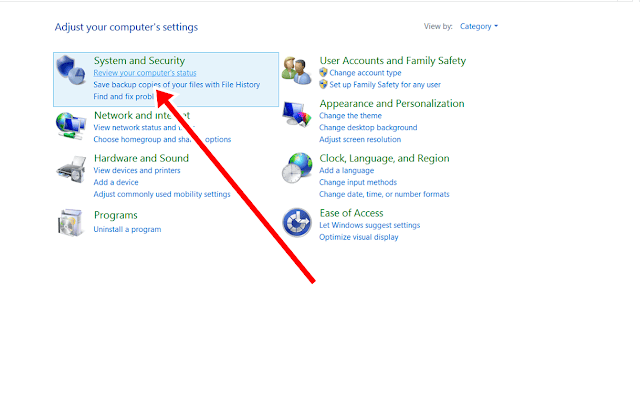This screenshot has height=420, width=640.
Task: Open System and Security heading
Action: pyautogui.click(x=139, y=60)
